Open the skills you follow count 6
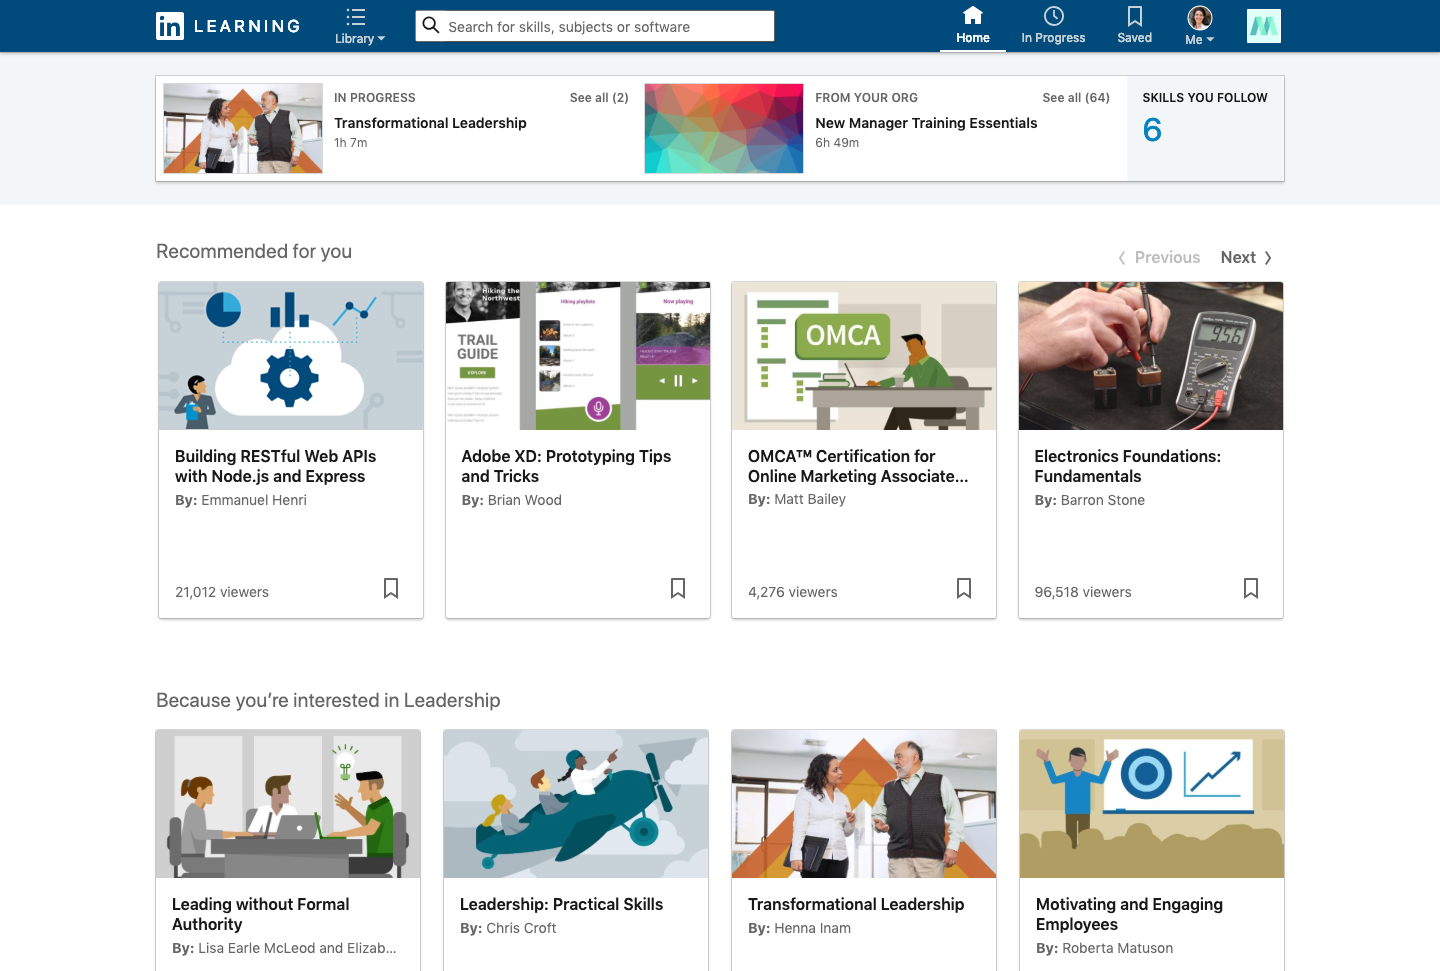Image resolution: width=1440 pixels, height=971 pixels. tap(1152, 130)
